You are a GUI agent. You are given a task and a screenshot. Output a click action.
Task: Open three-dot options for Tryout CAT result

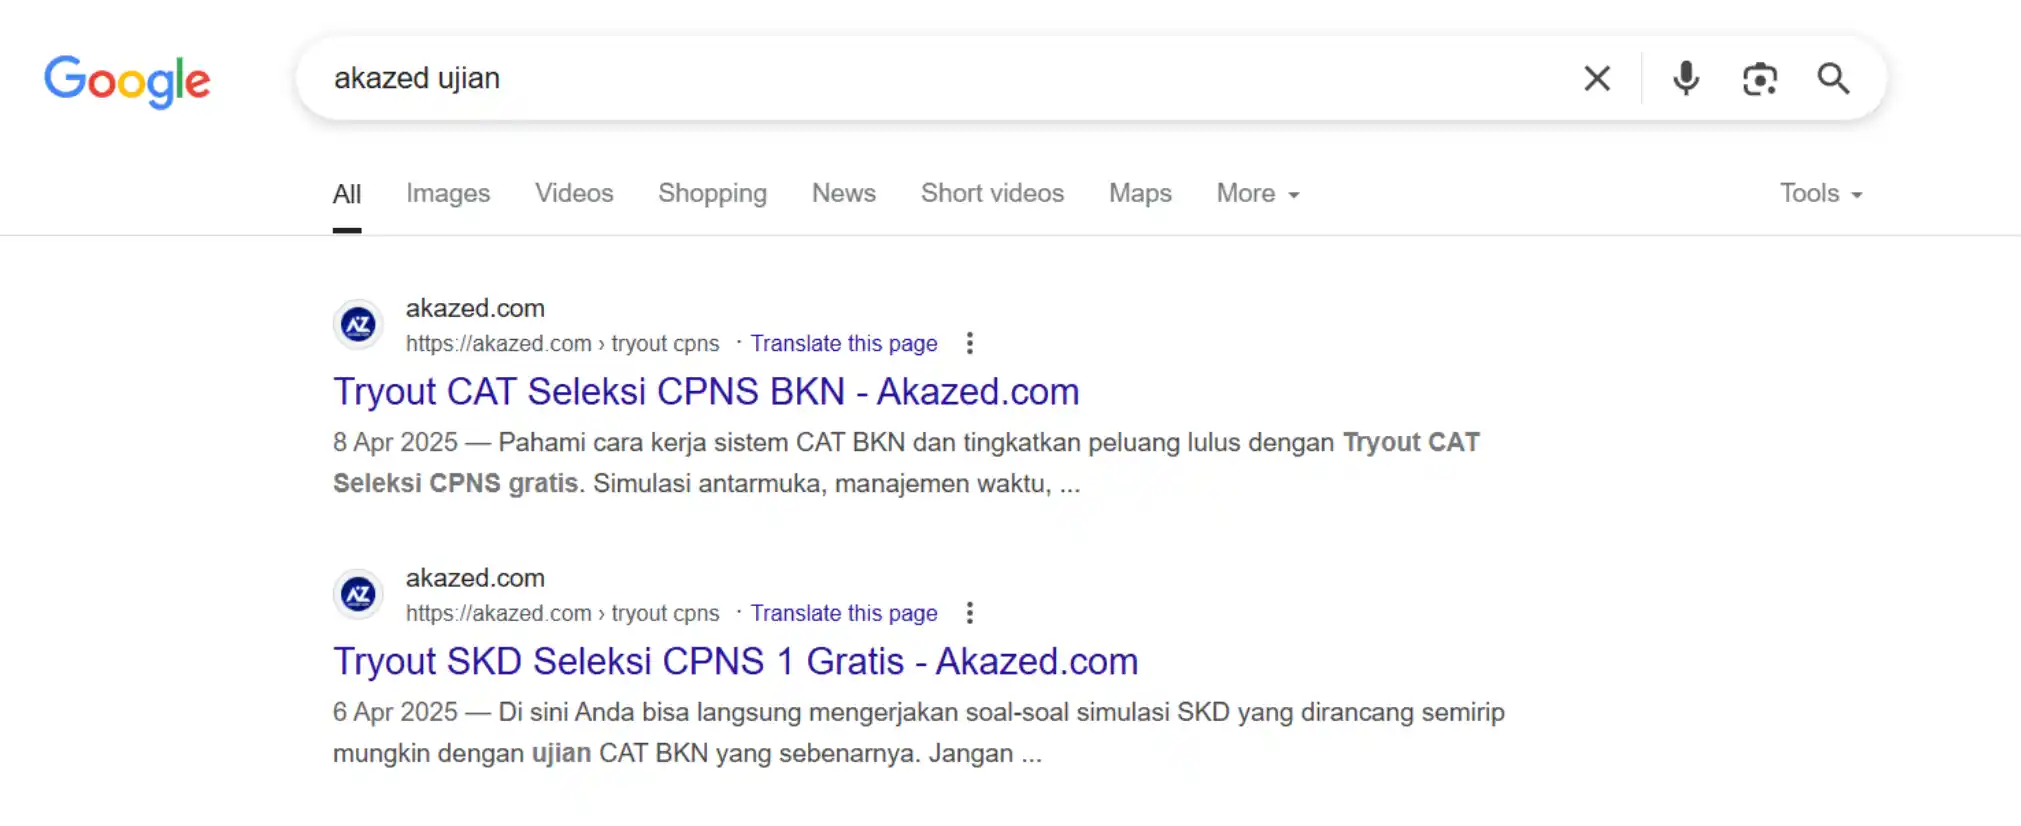[x=969, y=344]
